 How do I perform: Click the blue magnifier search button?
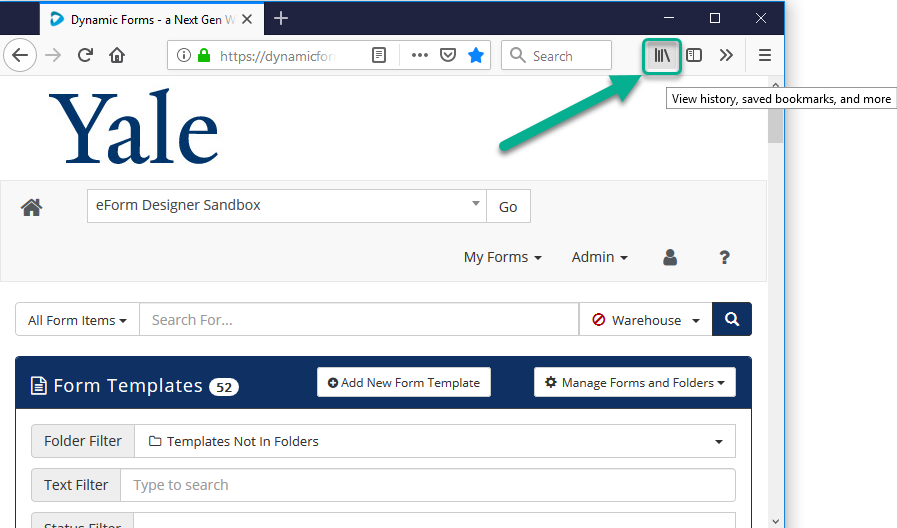[732, 320]
